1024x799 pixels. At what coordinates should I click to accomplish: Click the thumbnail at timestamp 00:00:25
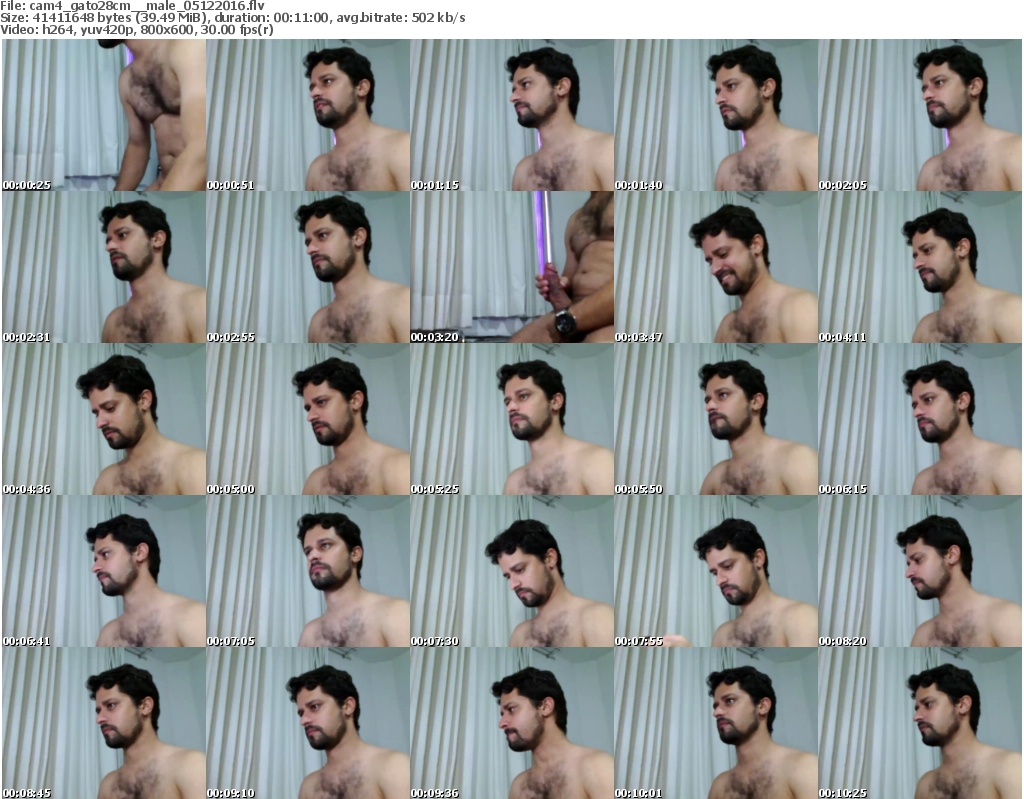[103, 115]
